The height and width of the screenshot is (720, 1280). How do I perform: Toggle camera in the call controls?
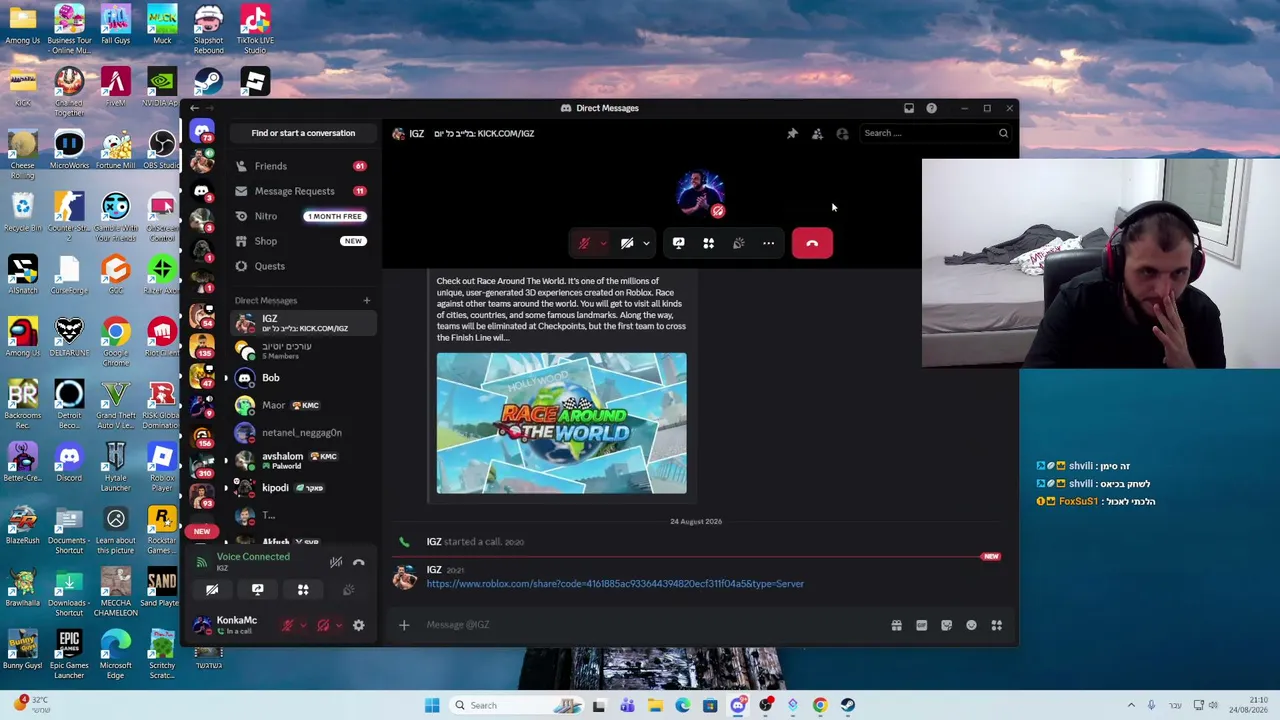point(627,243)
